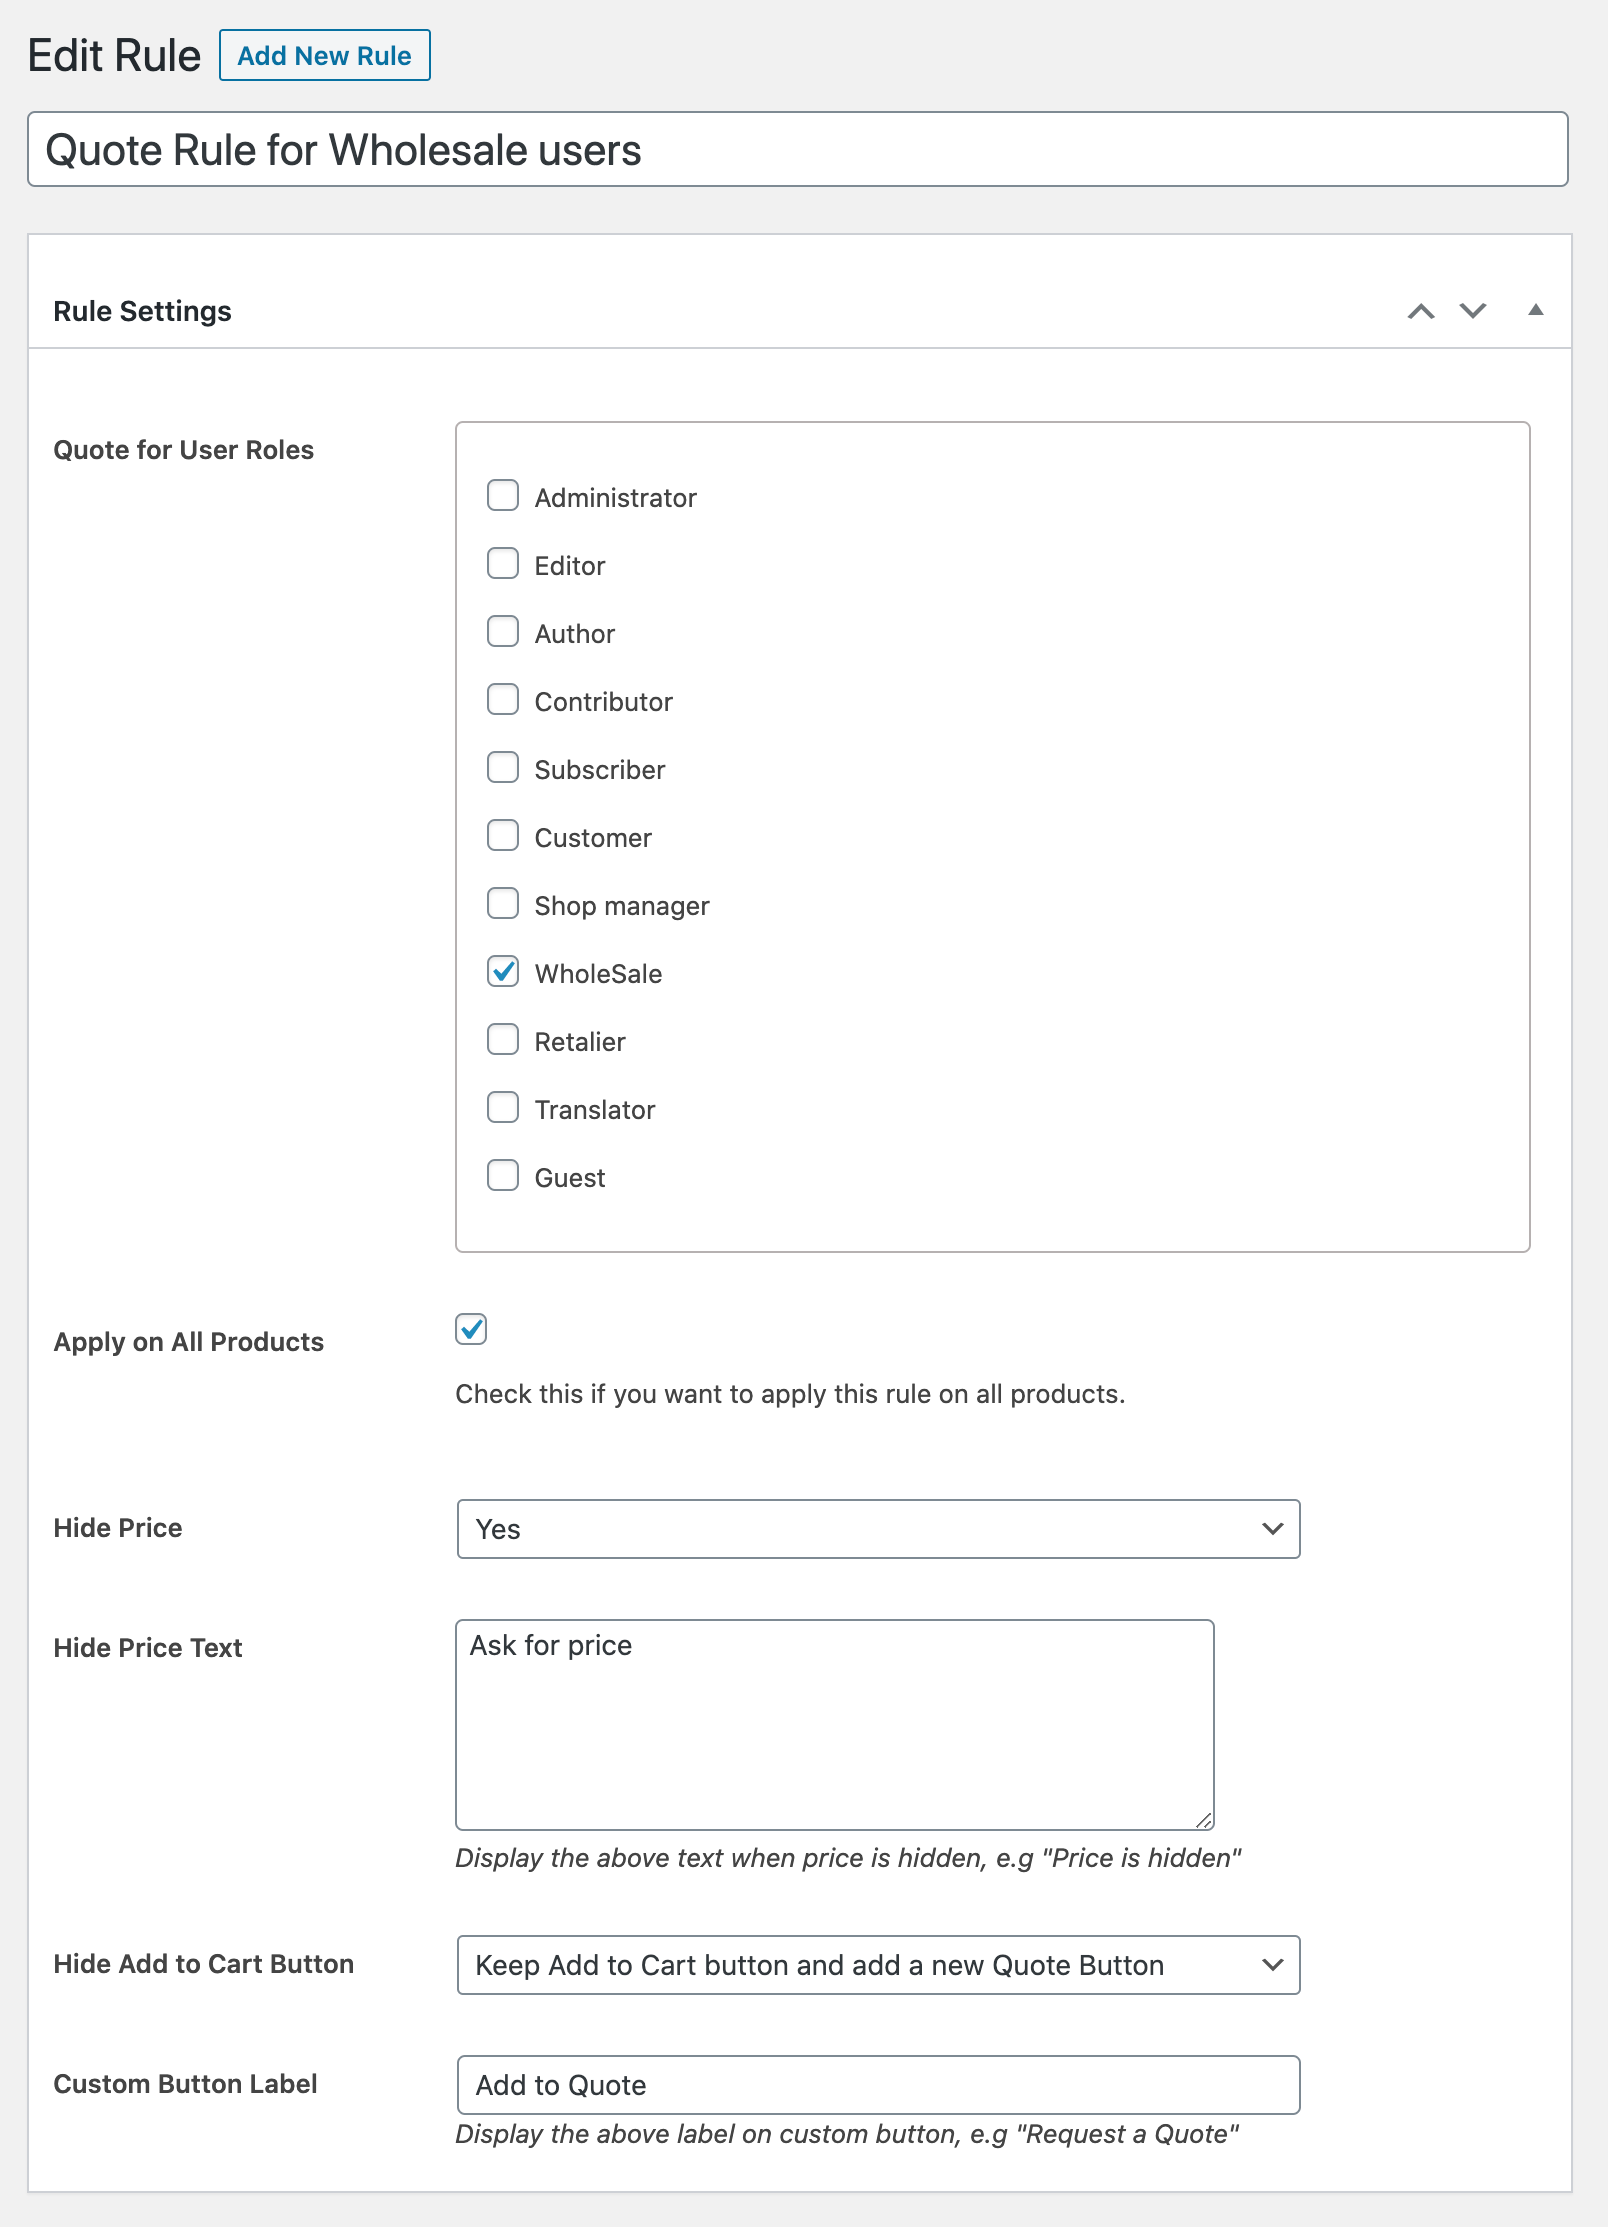Check the Retailer user role
The height and width of the screenshot is (2227, 1608).
[503, 1040]
